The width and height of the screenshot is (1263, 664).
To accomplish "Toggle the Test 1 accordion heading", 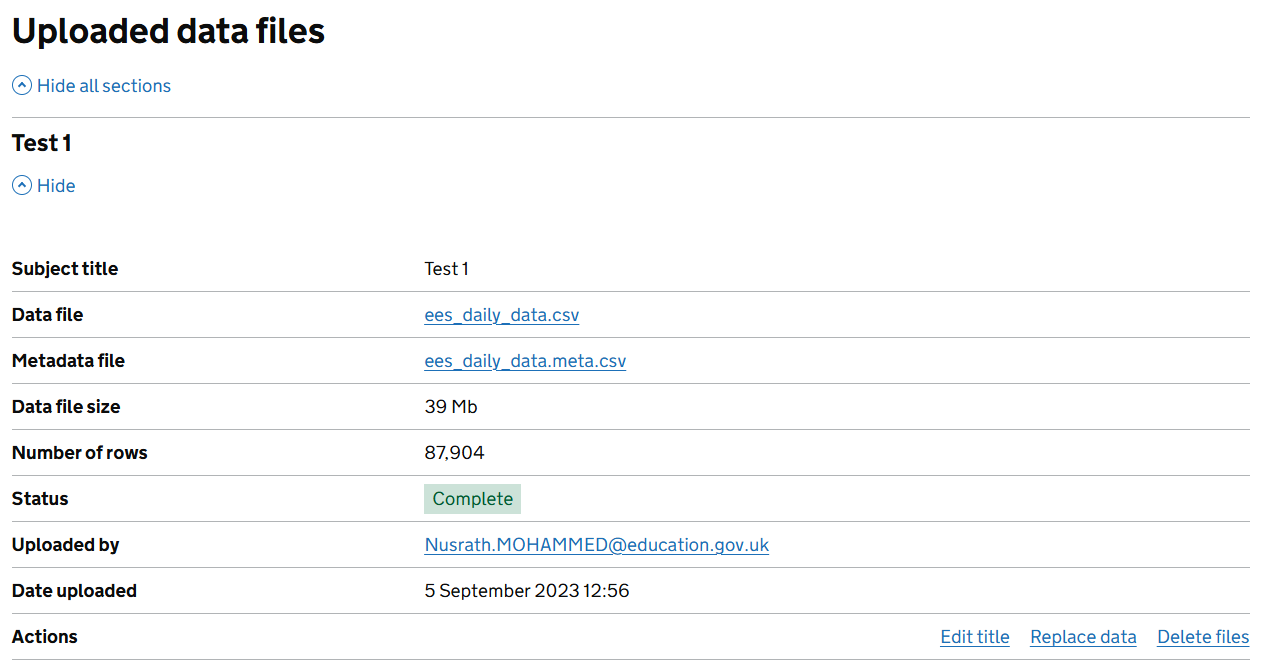I will click(42, 143).
